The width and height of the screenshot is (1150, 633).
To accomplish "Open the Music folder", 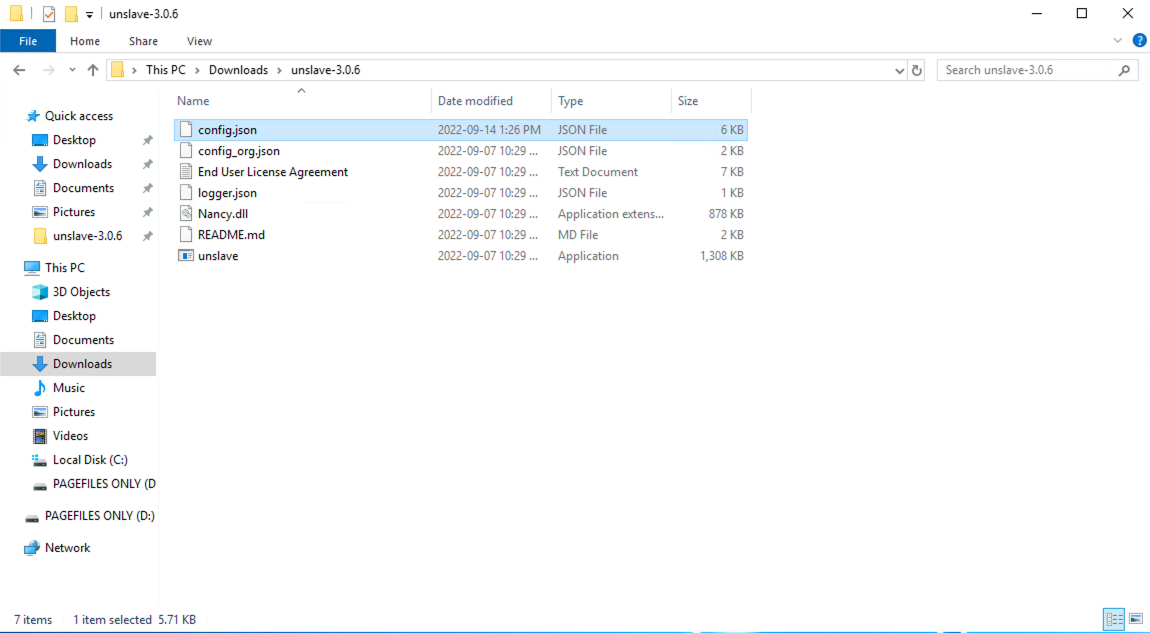I will [68, 388].
